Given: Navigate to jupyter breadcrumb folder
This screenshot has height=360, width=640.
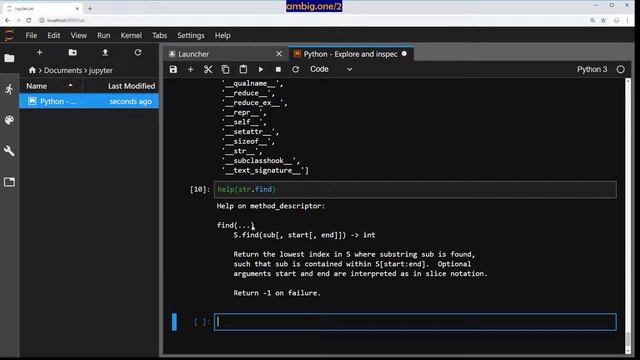Looking at the screenshot, I should pos(100,71).
